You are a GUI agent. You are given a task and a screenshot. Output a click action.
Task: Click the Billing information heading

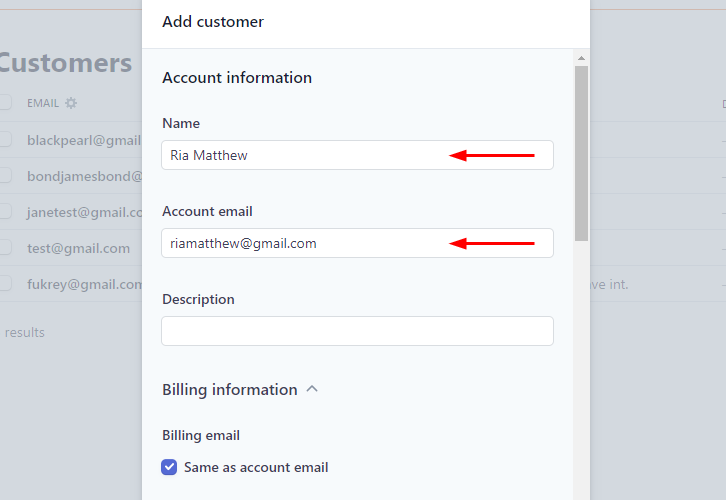230,389
